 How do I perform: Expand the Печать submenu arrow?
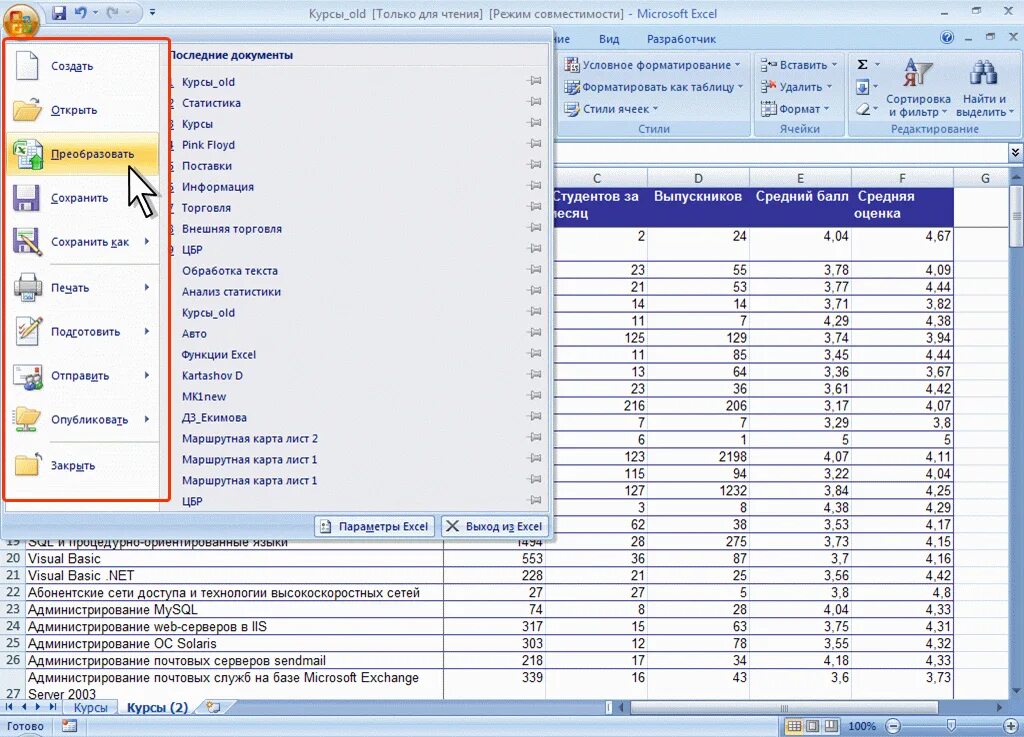click(147, 287)
